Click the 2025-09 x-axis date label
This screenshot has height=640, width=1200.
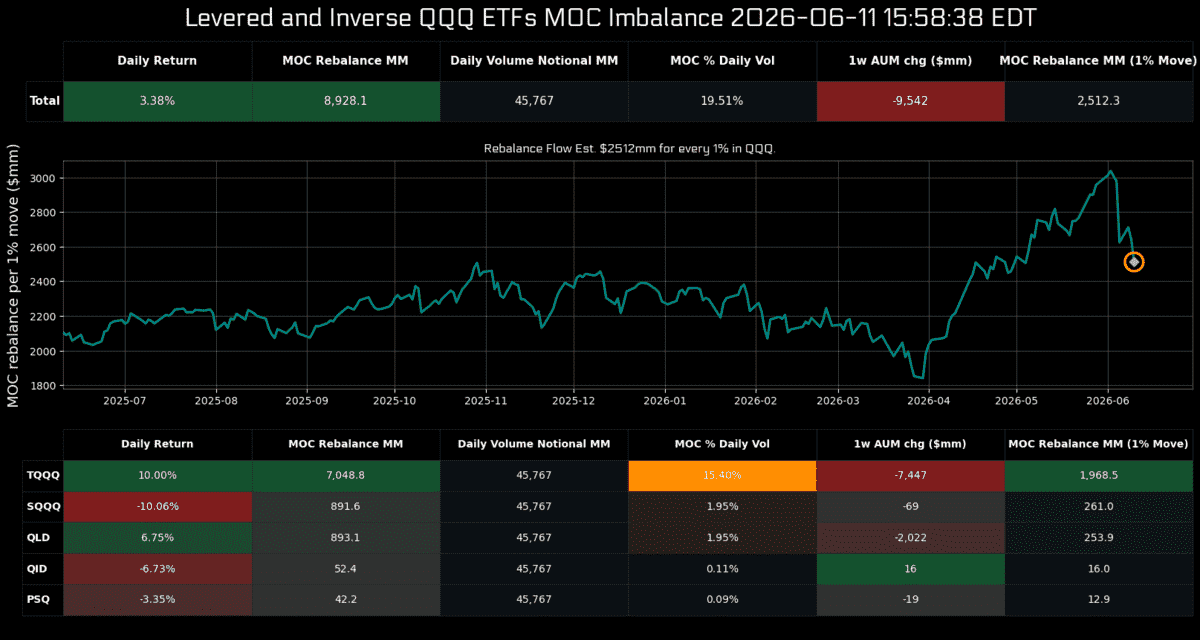click(x=307, y=400)
